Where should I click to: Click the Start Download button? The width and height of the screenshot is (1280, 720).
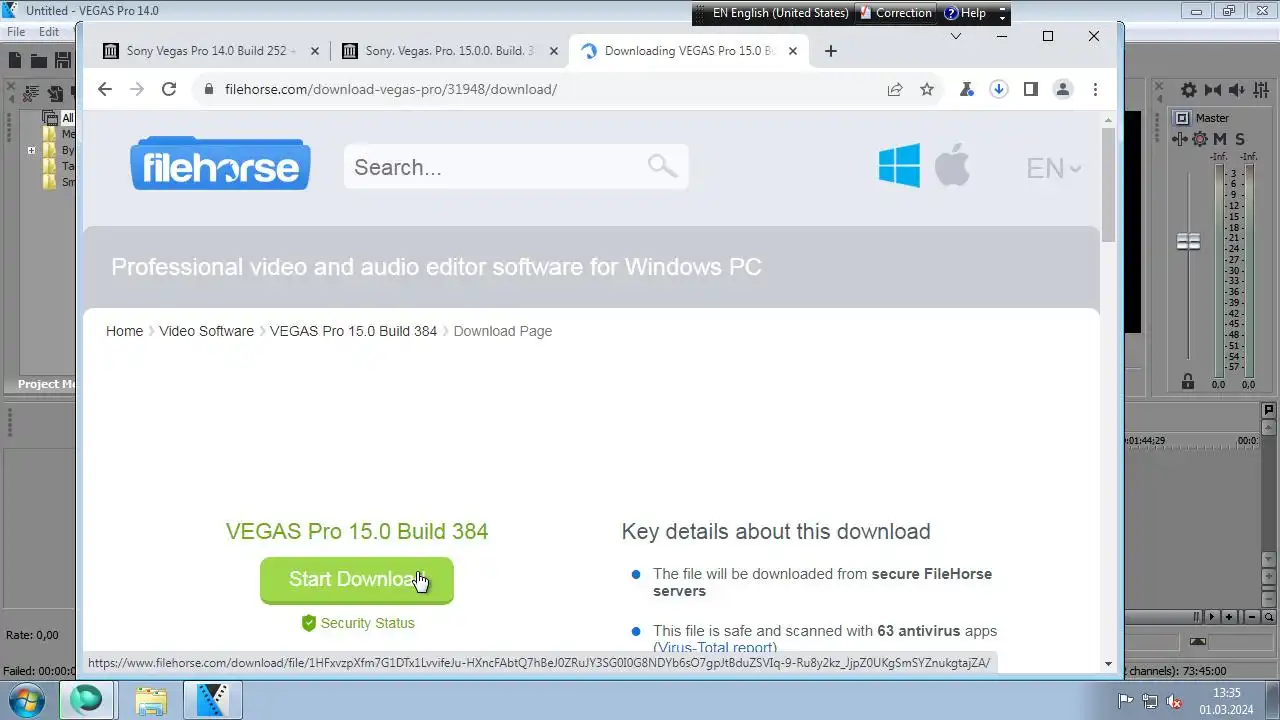[x=357, y=580]
